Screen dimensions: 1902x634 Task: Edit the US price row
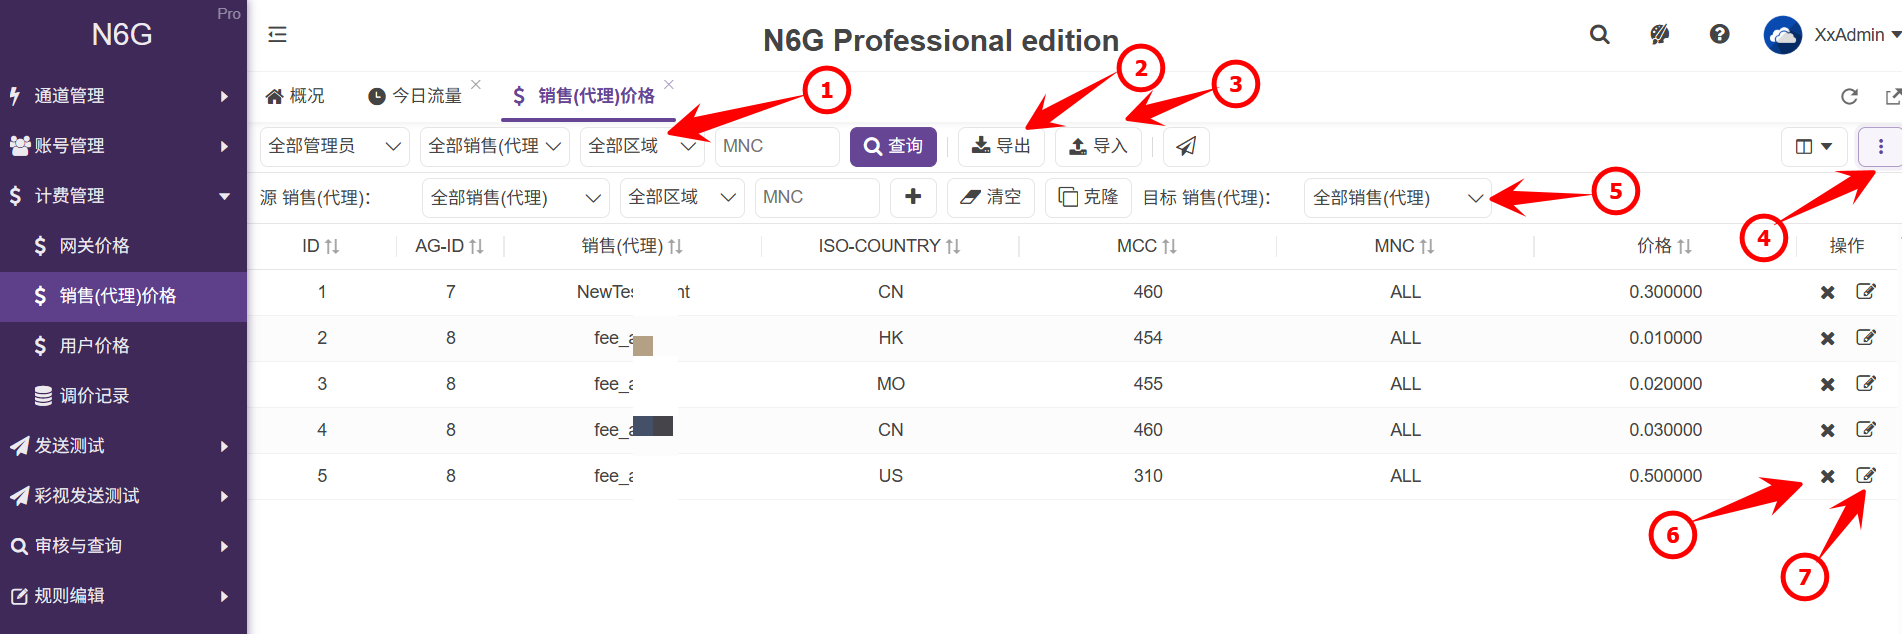pos(1866,475)
